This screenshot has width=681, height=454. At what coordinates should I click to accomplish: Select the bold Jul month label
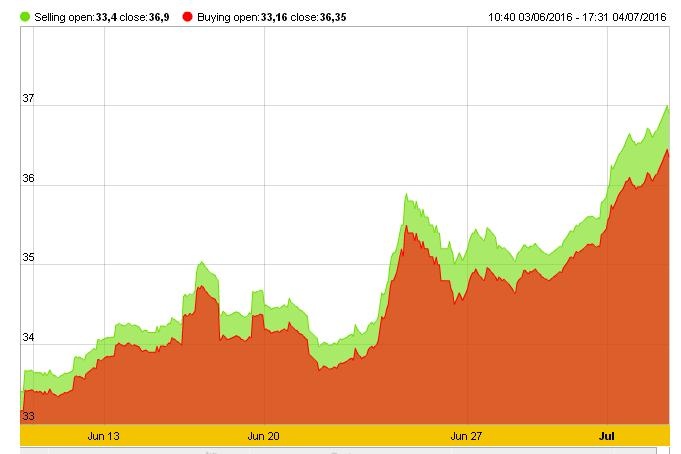pos(606,436)
